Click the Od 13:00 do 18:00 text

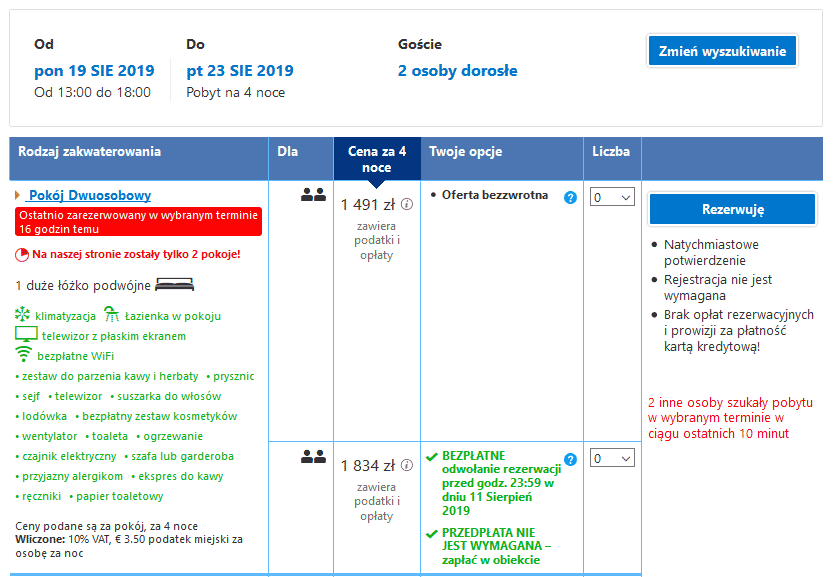(92, 92)
